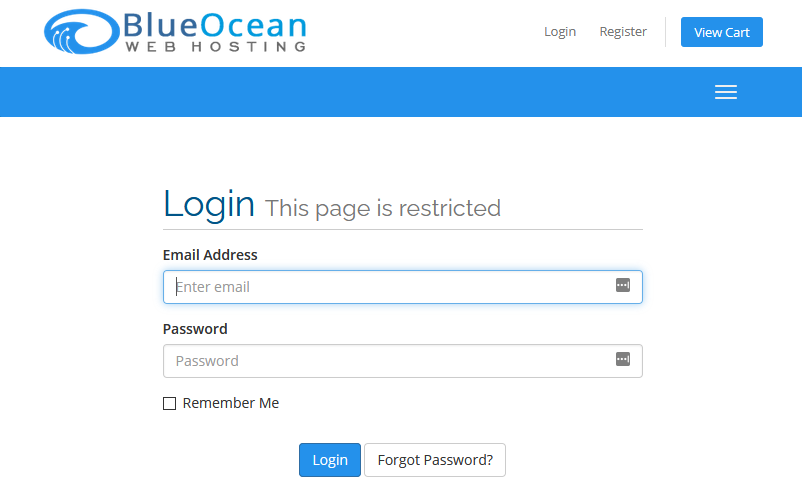Viewport: 802px width, 503px height.
Task: Focus the Enter email input field
Action: [390, 287]
